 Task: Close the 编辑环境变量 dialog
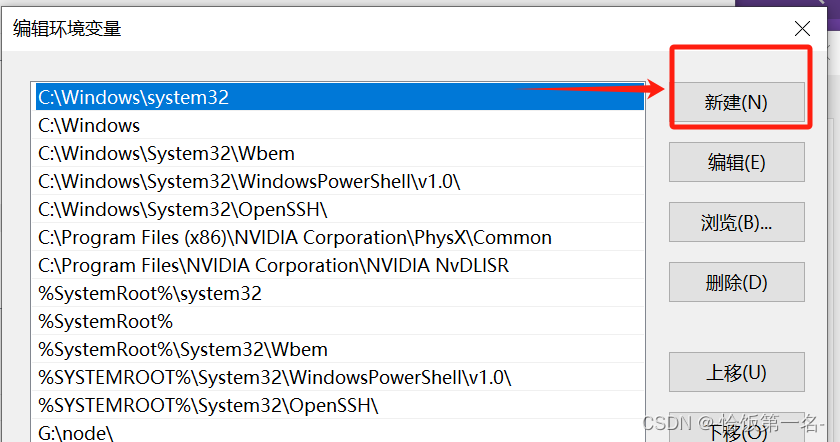pyautogui.click(x=802, y=28)
